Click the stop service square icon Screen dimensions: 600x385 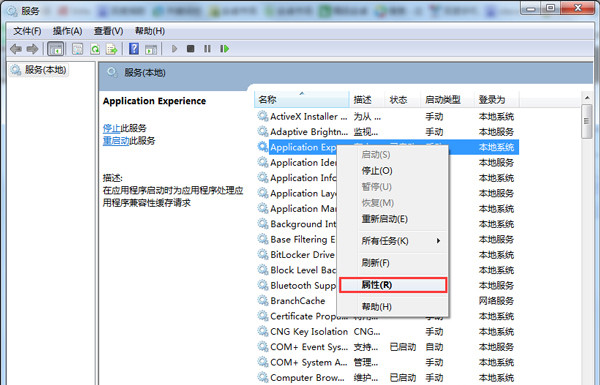(x=191, y=49)
